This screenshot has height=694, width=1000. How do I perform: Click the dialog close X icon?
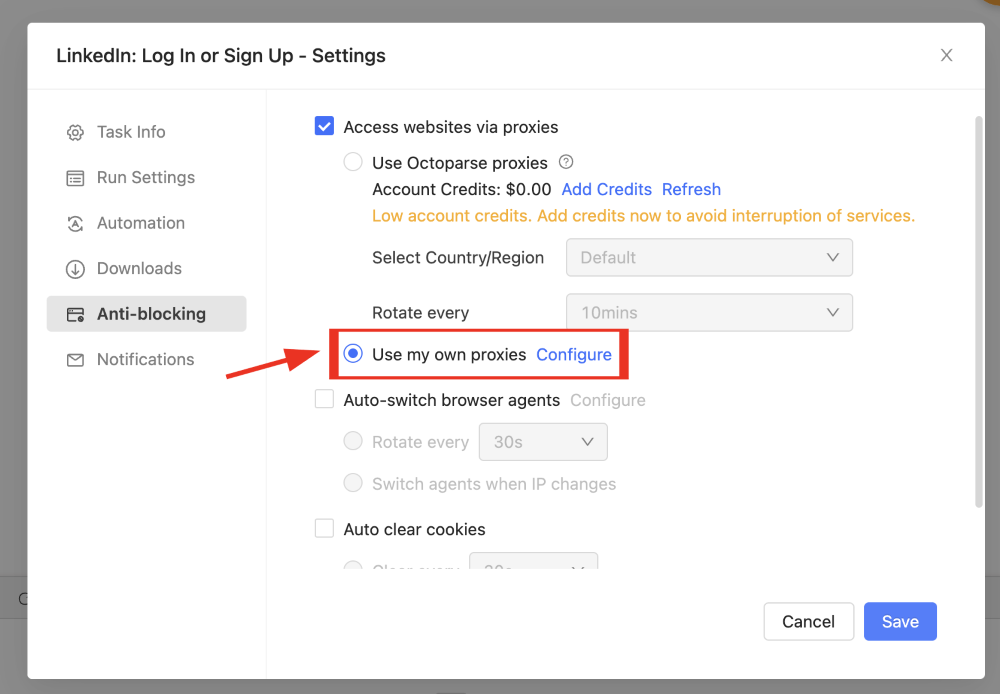(946, 55)
